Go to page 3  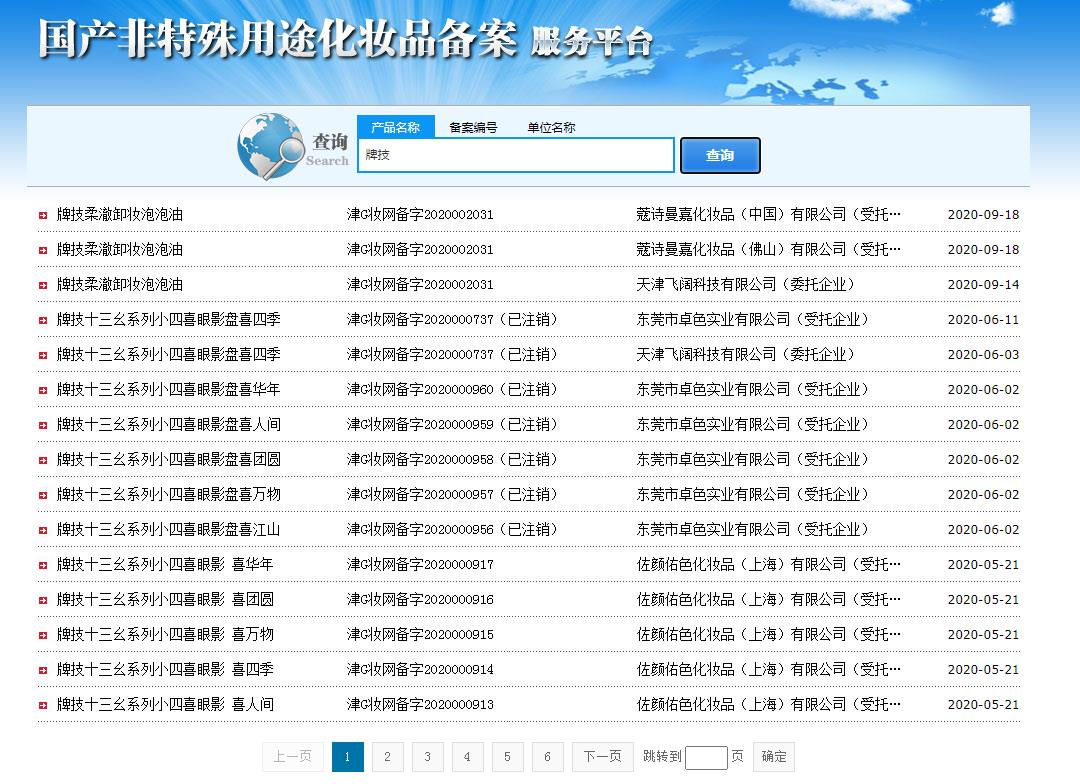tap(428, 756)
